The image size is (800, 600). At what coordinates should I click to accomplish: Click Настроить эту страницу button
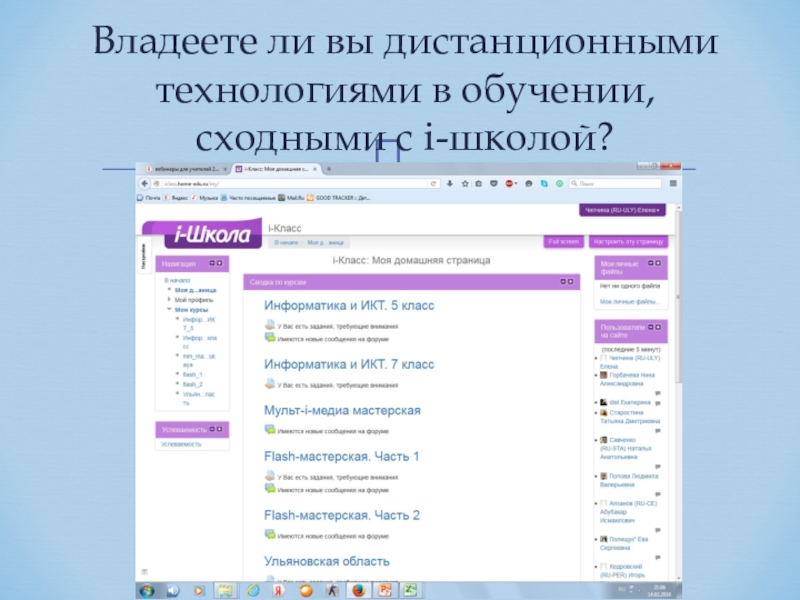[x=628, y=242]
